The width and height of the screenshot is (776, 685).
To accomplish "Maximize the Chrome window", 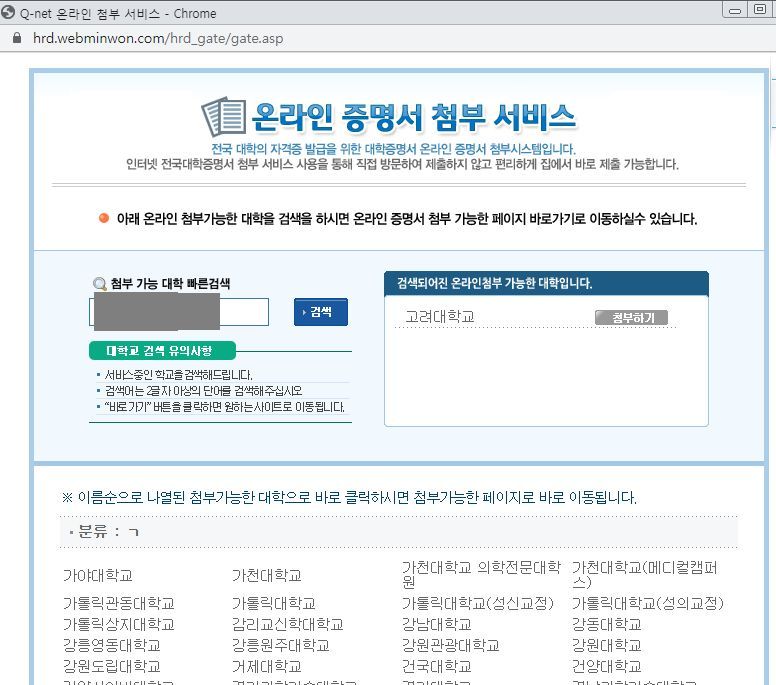I will coord(759,9).
